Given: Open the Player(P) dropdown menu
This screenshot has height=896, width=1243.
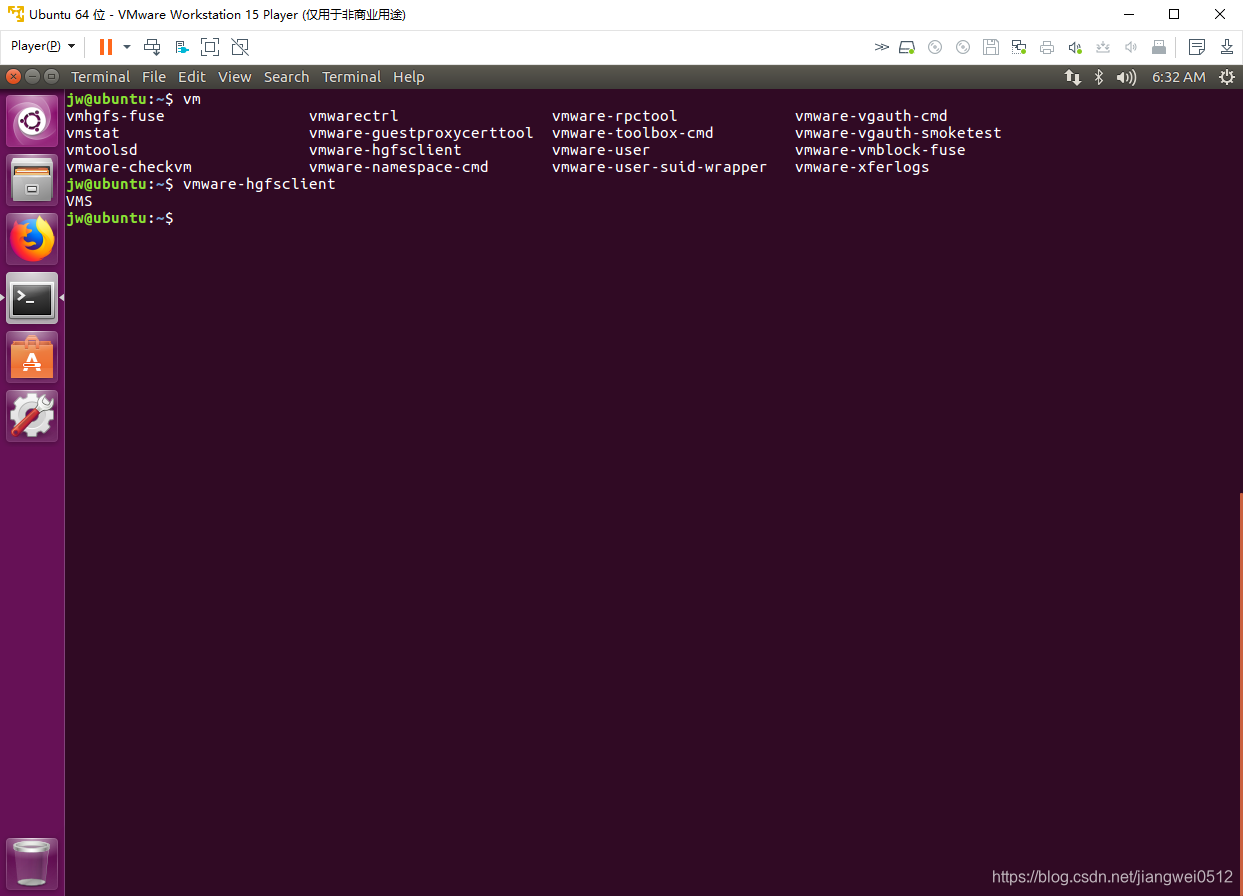Looking at the screenshot, I should coord(43,46).
